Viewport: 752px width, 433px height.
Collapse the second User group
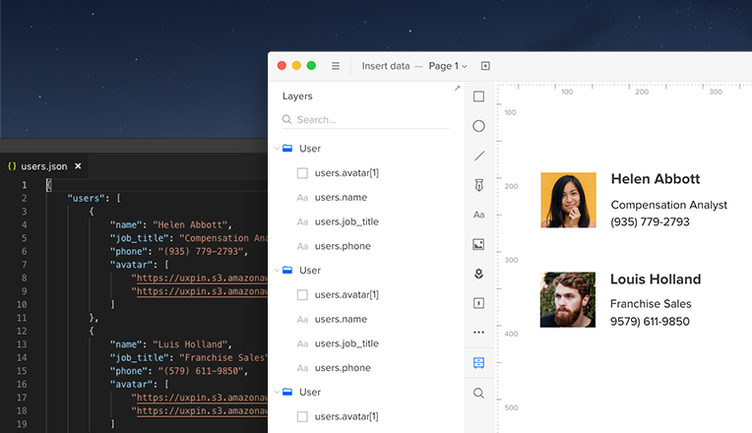coord(277,270)
